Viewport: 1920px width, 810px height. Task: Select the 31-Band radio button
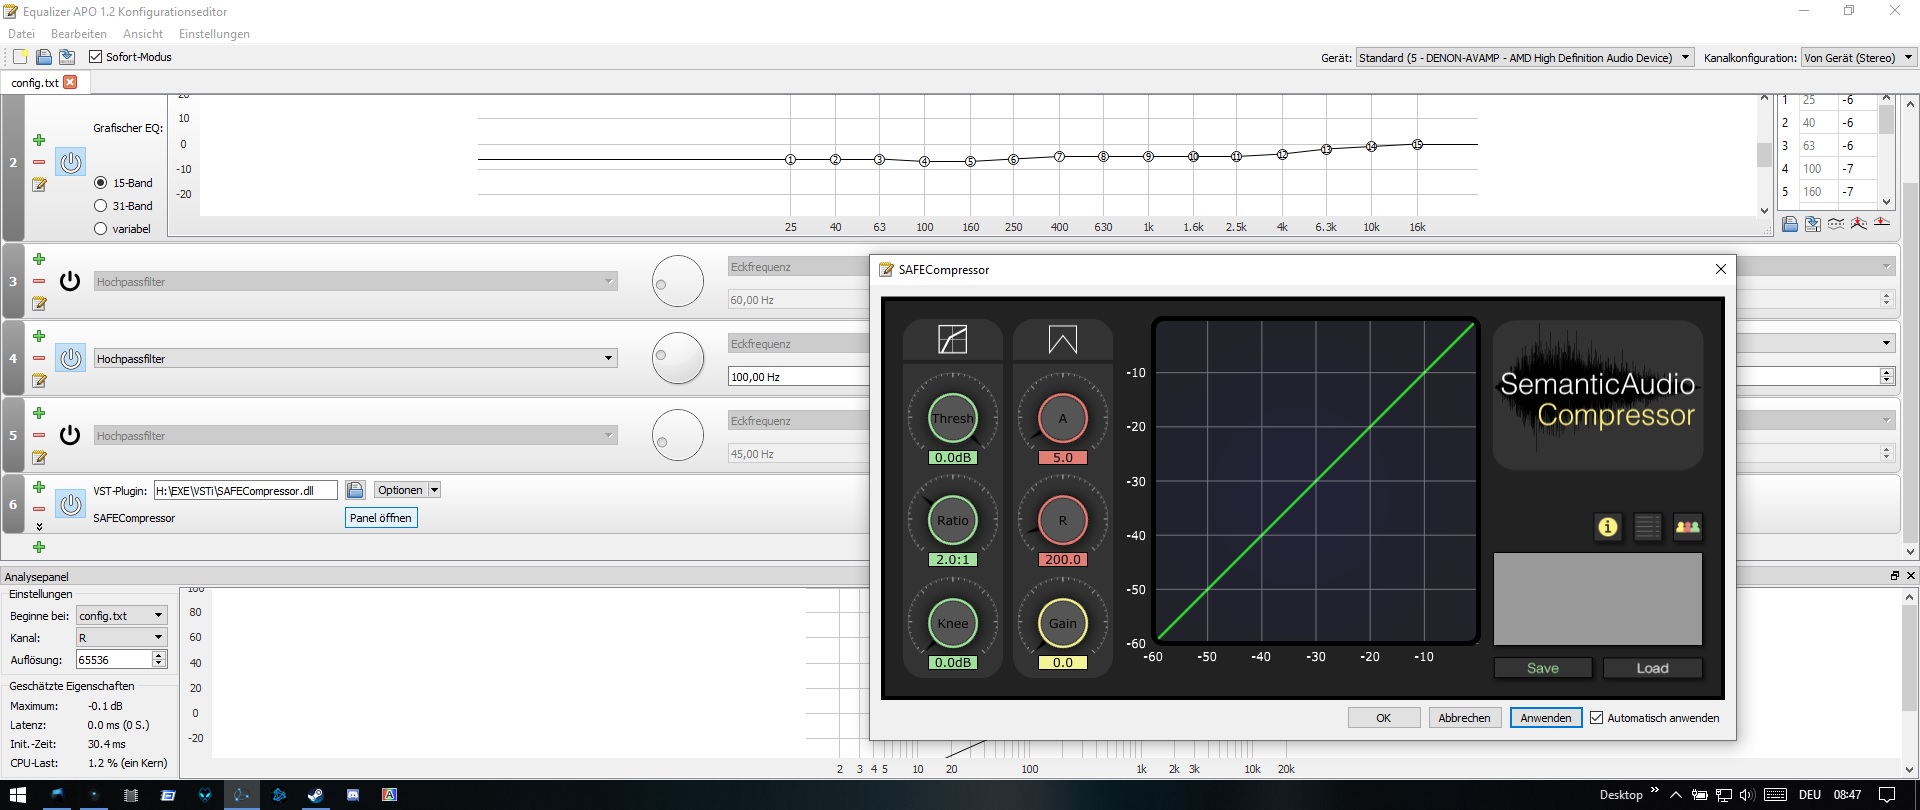click(x=100, y=206)
